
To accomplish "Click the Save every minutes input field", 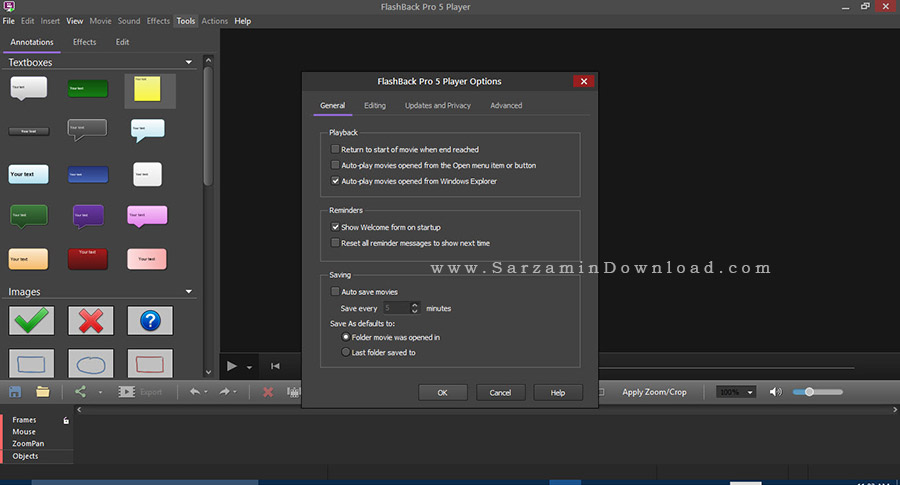I will tap(397, 308).
